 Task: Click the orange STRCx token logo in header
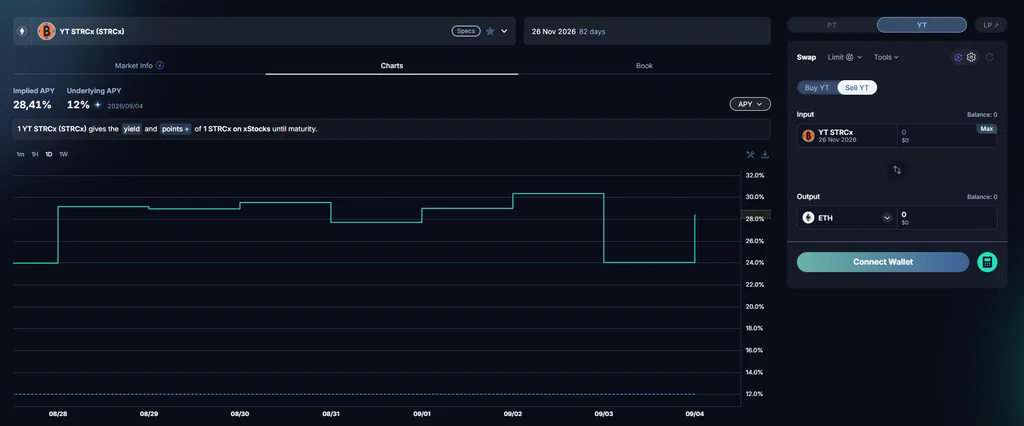(x=46, y=31)
